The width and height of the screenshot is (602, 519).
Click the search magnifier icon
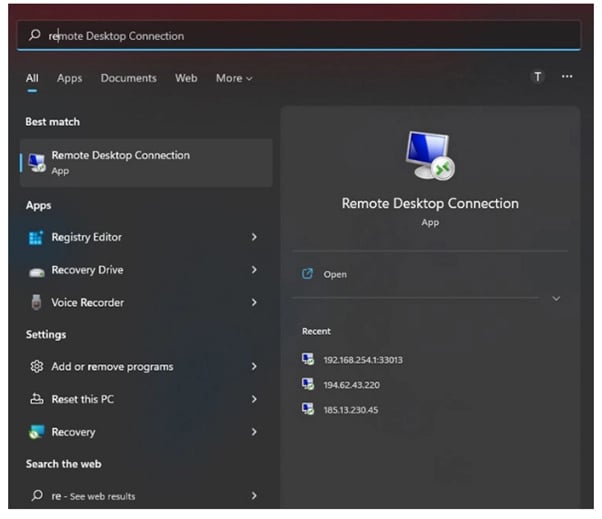pos(35,35)
